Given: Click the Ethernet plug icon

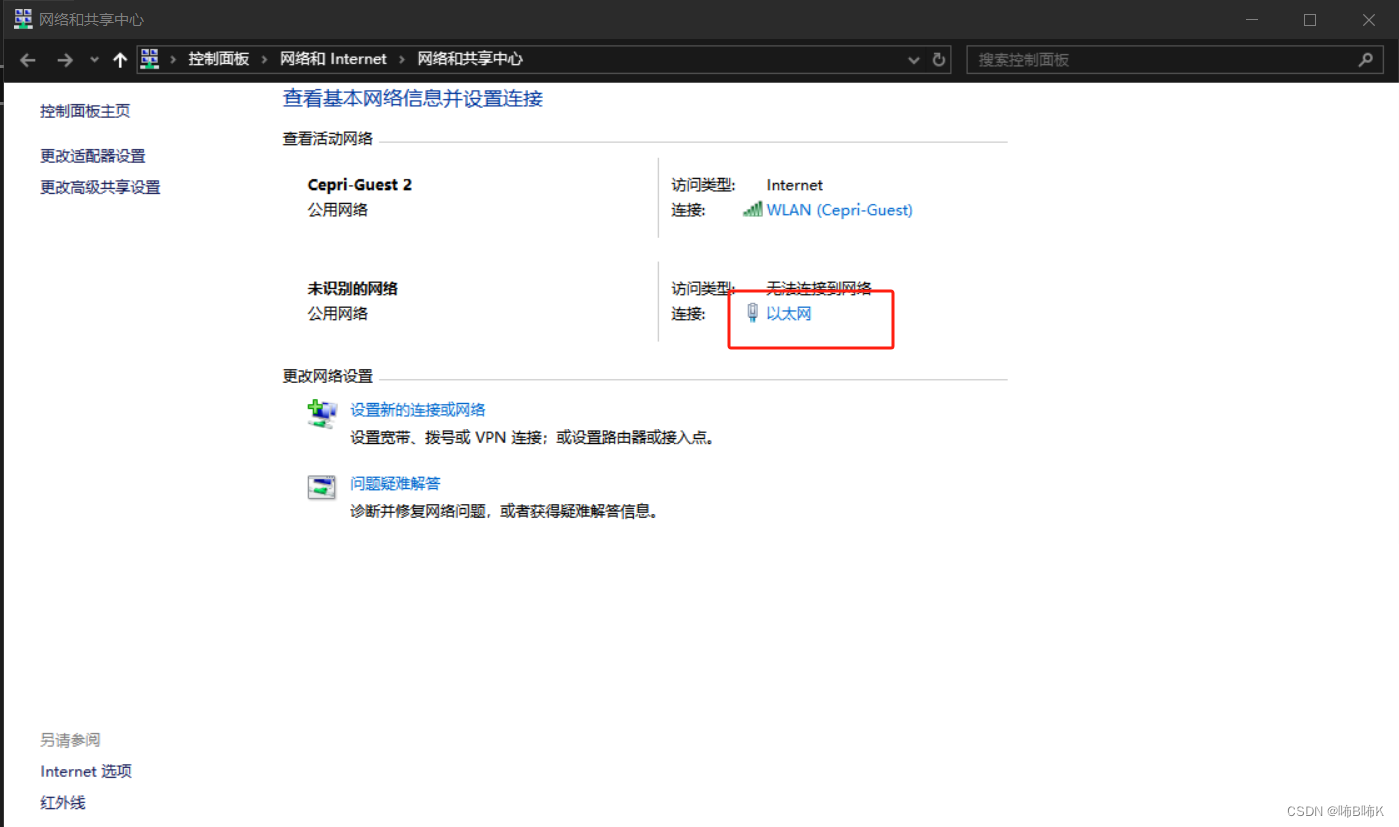Looking at the screenshot, I should (753, 314).
